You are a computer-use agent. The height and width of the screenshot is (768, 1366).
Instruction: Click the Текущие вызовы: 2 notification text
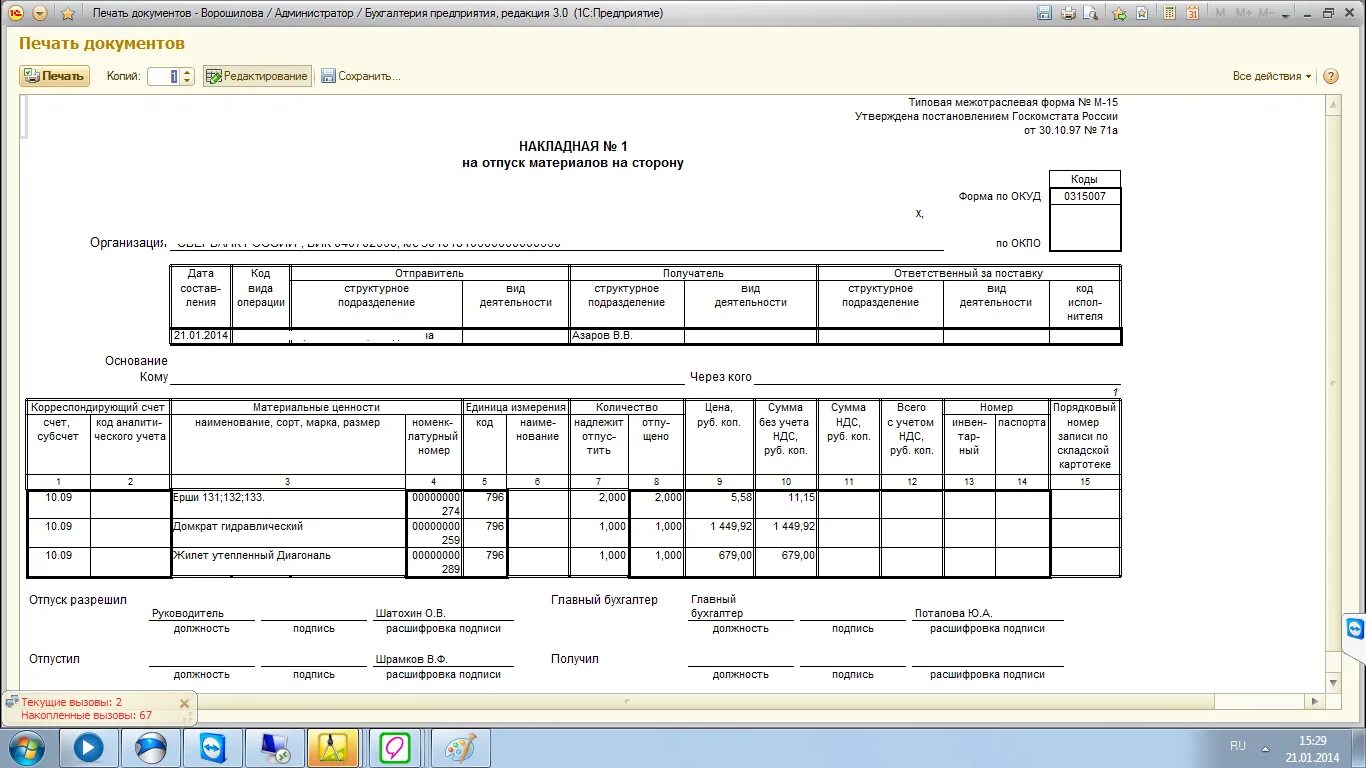coord(72,702)
